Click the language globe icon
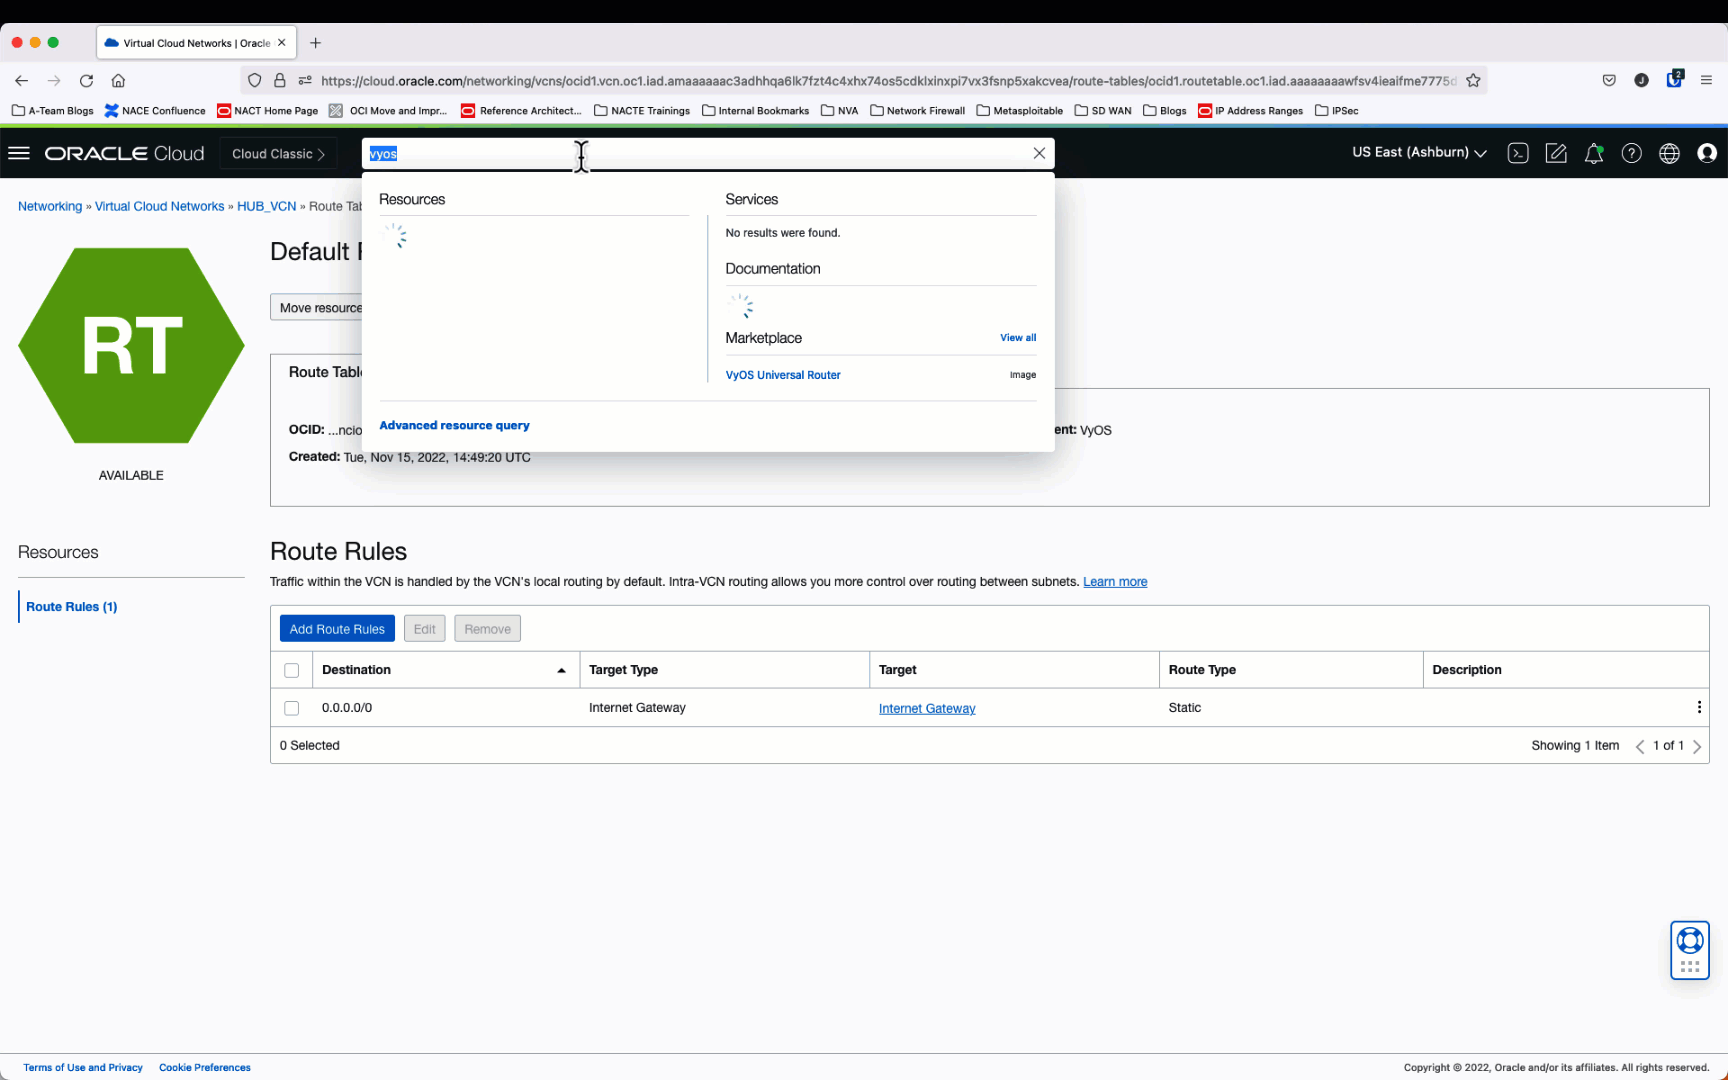This screenshot has width=1728, height=1080. [1669, 153]
